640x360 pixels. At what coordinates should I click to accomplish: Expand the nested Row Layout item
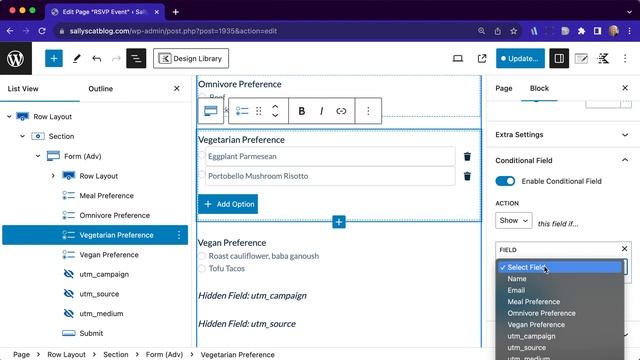click(53, 176)
